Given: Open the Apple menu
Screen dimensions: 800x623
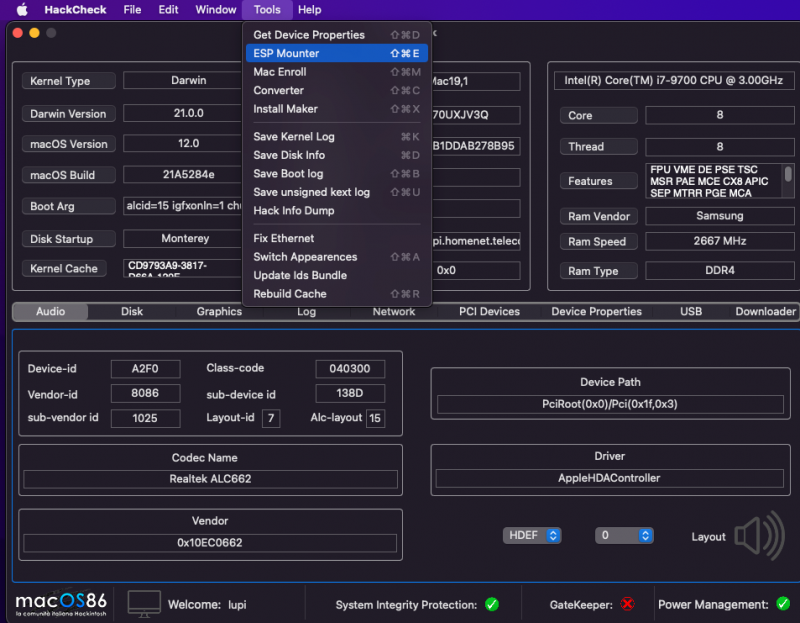Looking at the screenshot, I should tap(21, 9).
